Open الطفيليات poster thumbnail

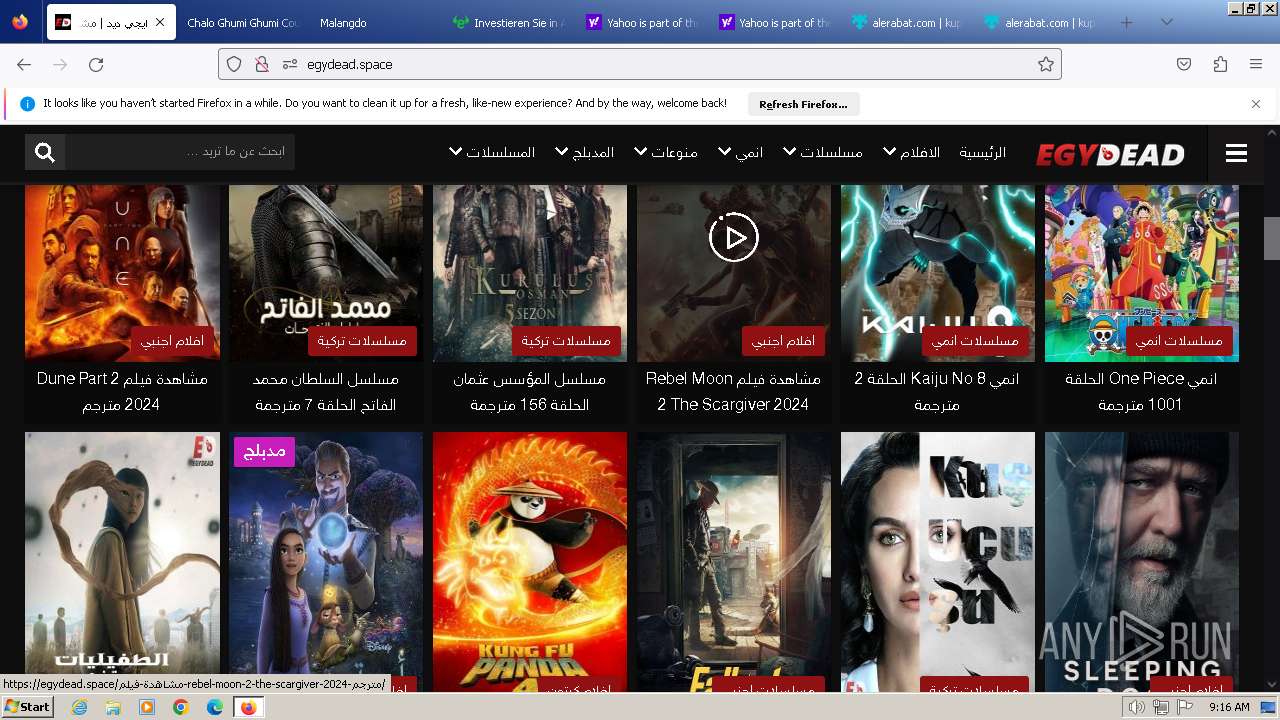[122, 560]
